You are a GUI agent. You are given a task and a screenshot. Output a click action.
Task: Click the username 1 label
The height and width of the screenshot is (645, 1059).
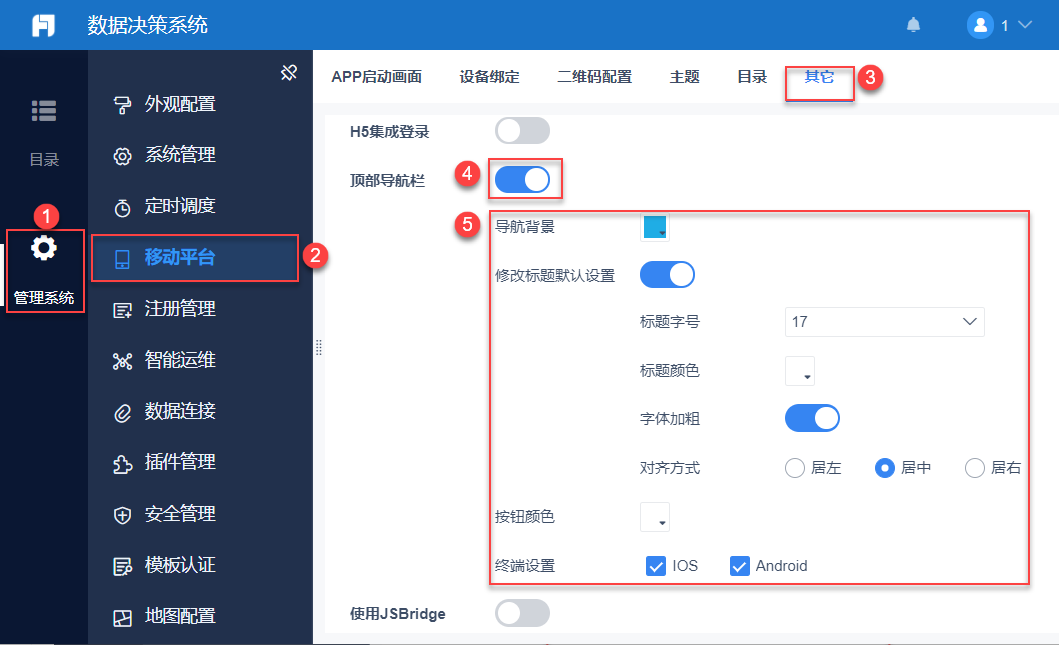coord(1004,26)
